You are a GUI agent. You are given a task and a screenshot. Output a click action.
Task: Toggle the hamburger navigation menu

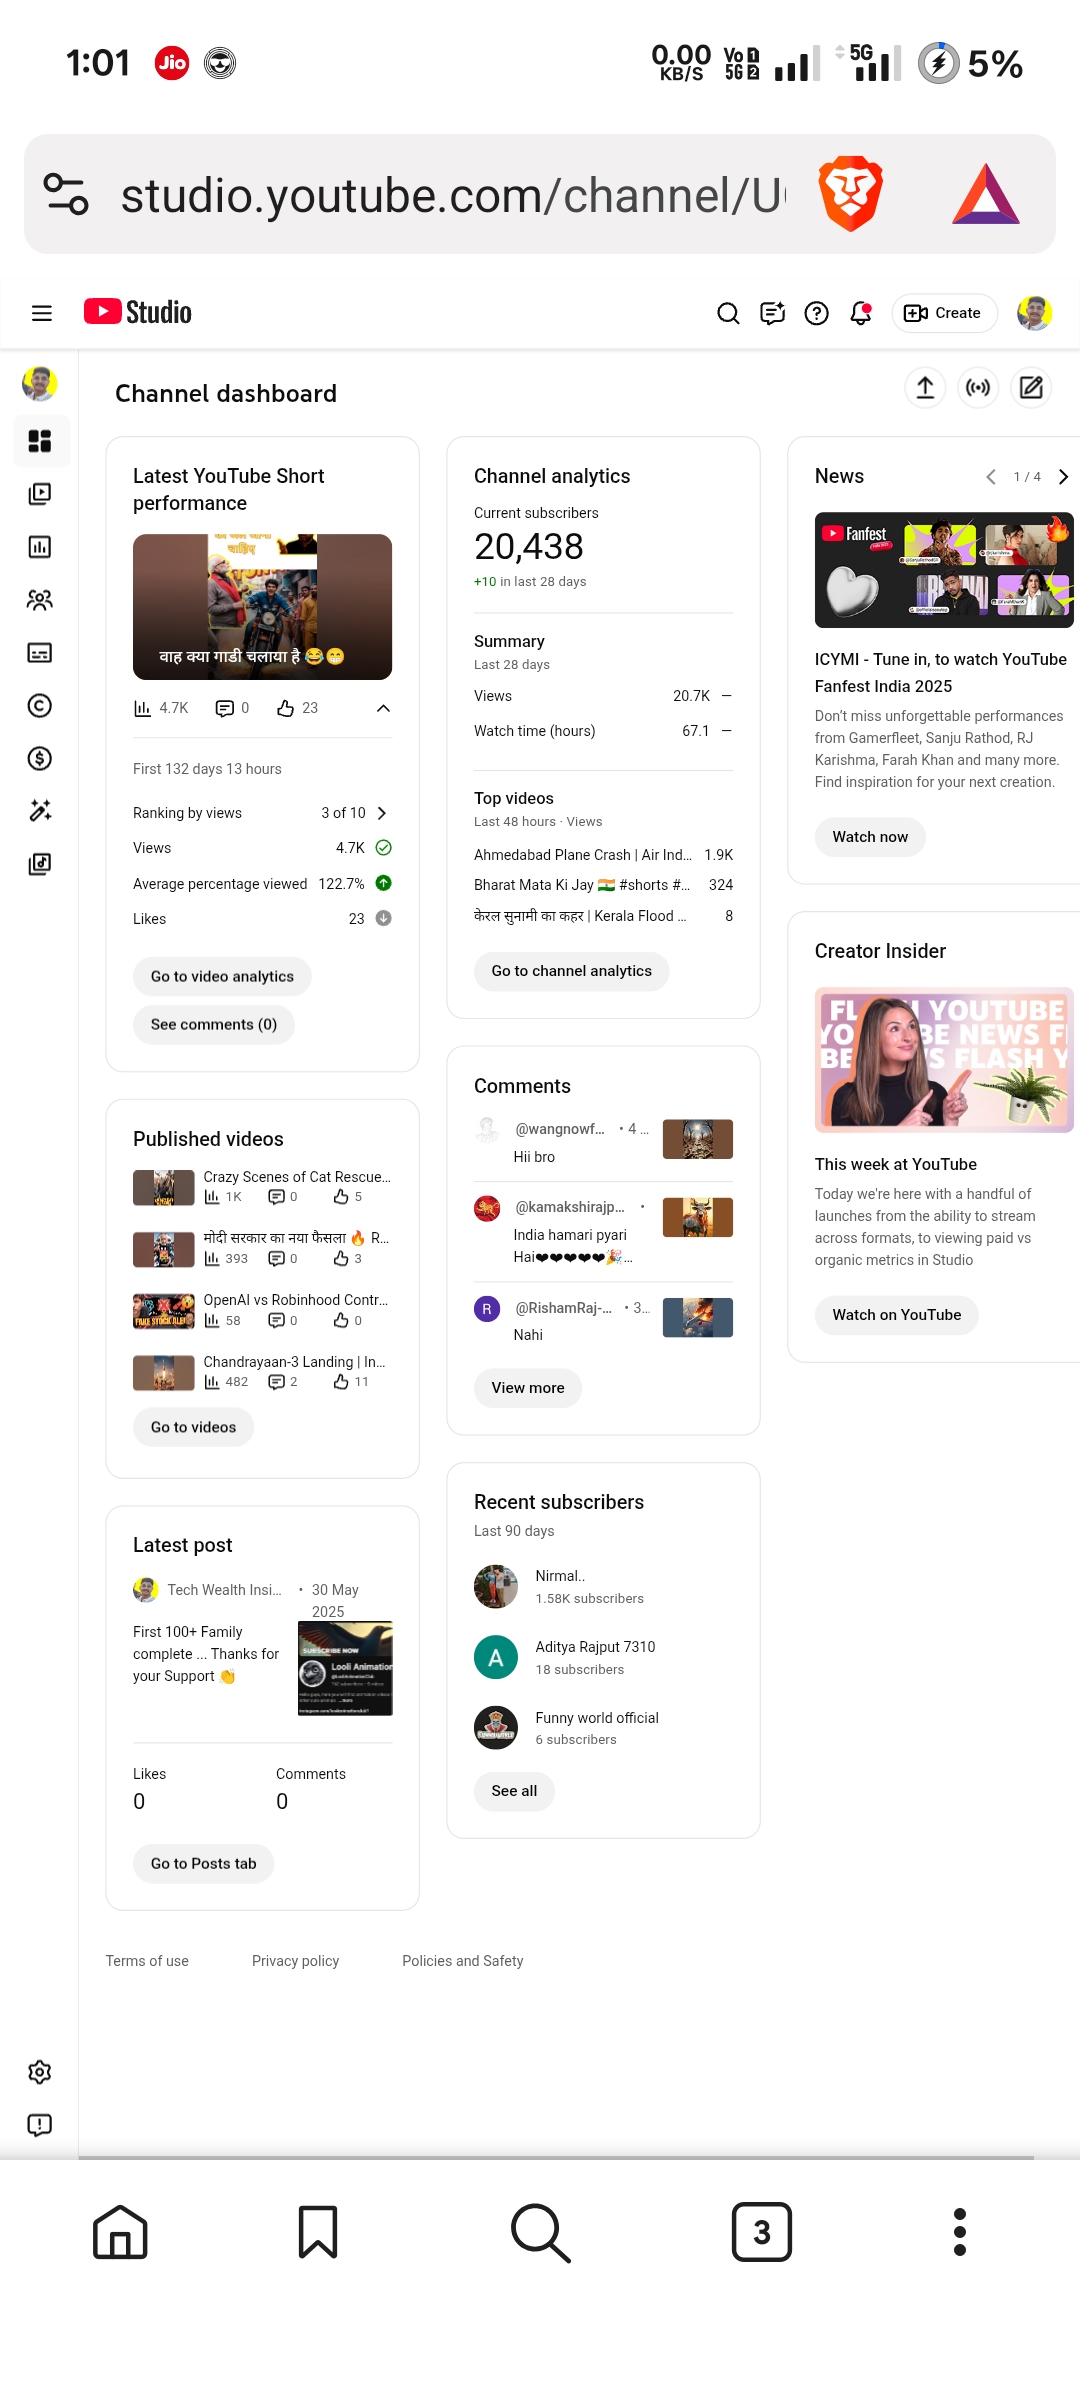click(42, 314)
